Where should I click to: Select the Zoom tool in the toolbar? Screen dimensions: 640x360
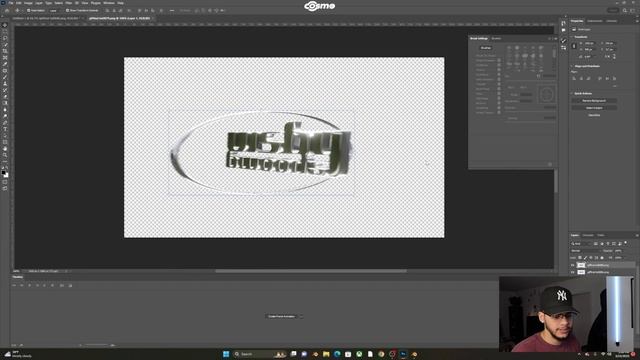[x=5, y=155]
